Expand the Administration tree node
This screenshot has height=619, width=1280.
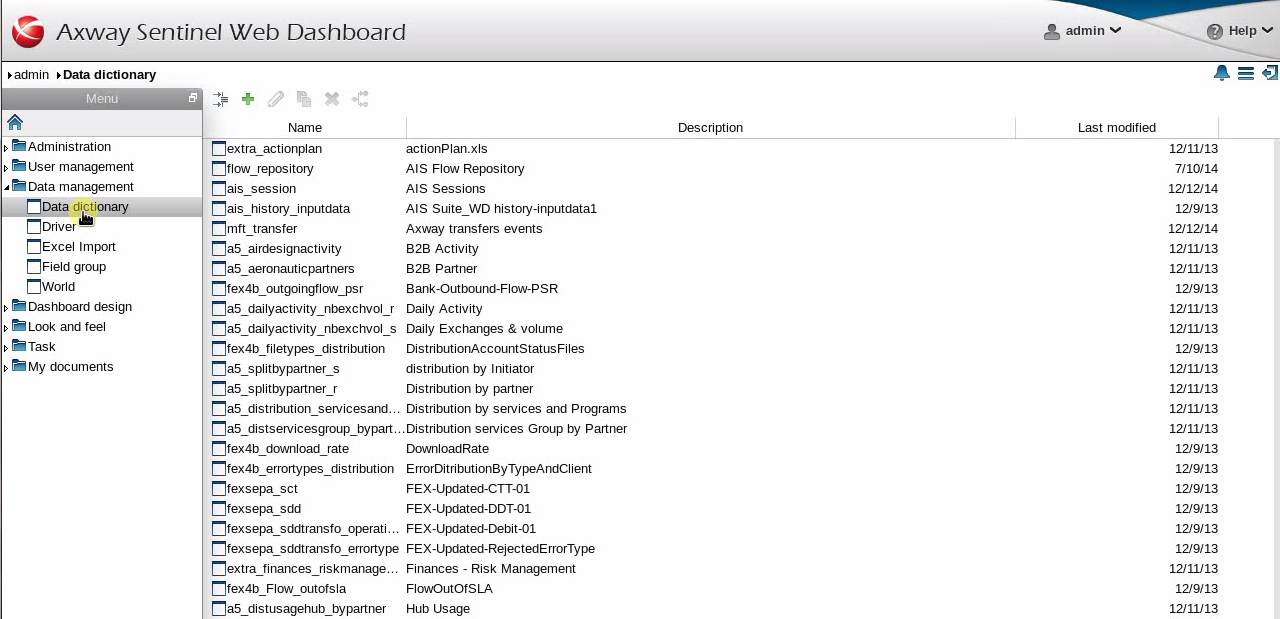6,148
